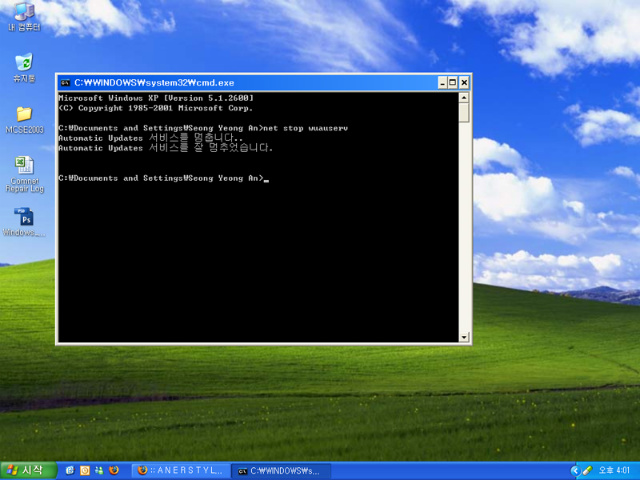The image size is (640, 480).
Task: Click the last command prompt line with cursor
Action: (164, 178)
